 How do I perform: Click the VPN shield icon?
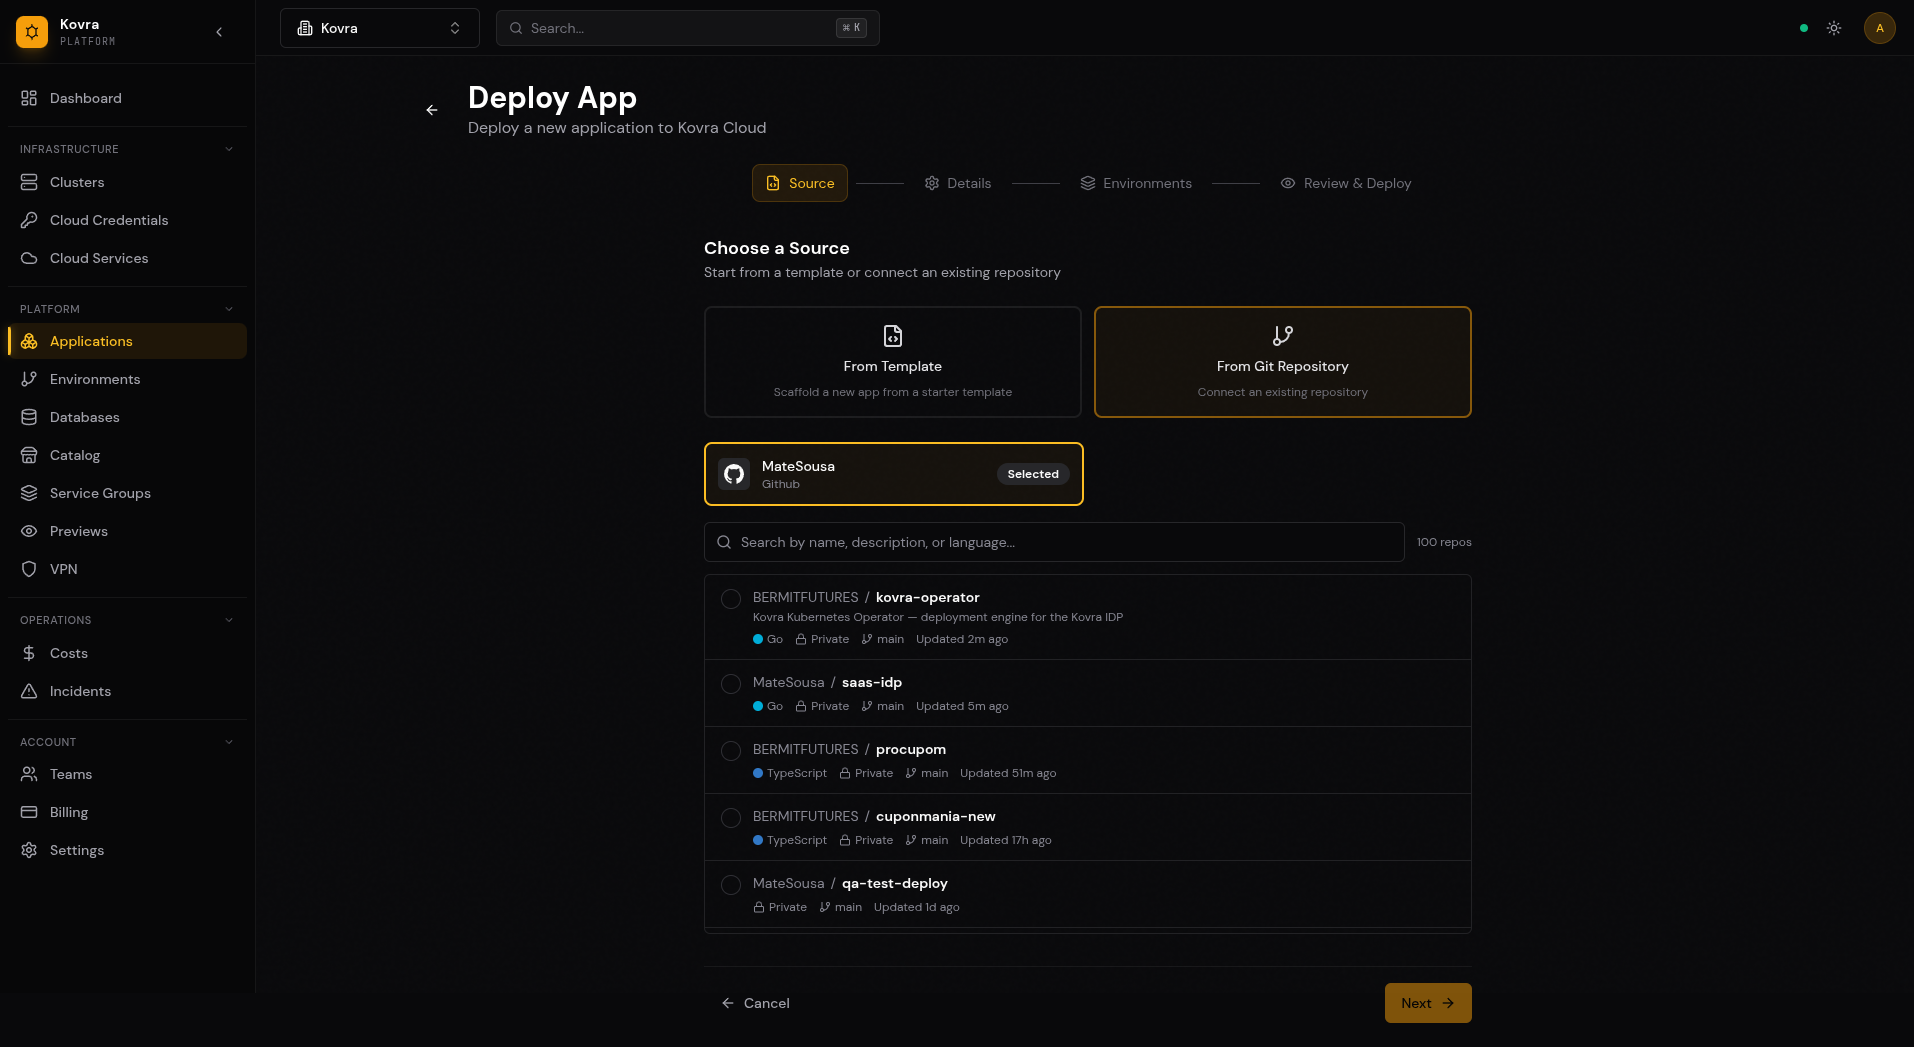click(x=29, y=569)
